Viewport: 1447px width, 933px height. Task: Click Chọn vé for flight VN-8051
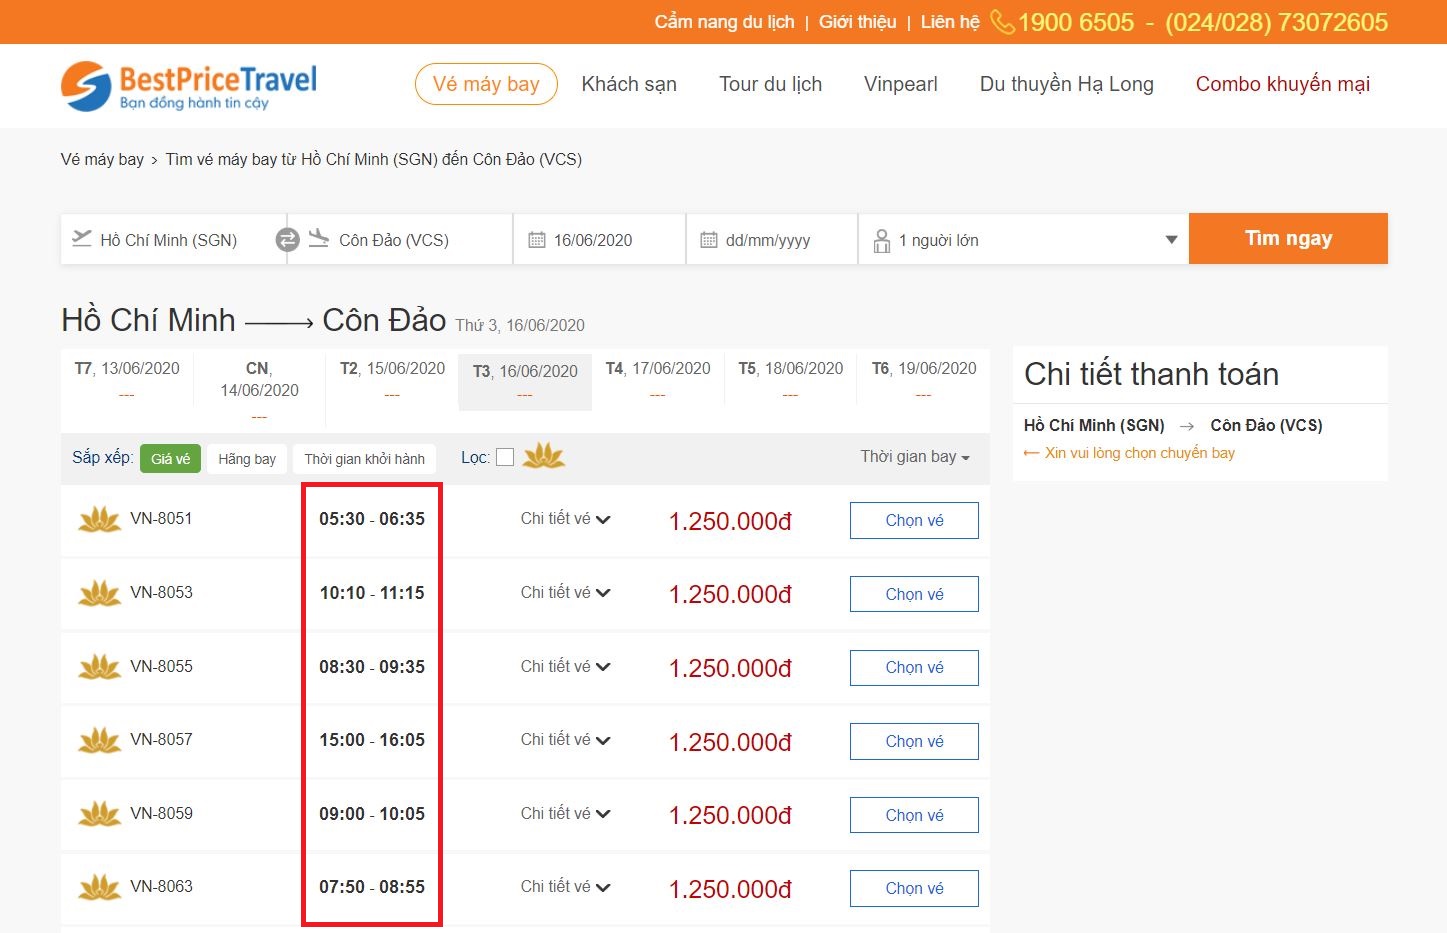pyautogui.click(x=914, y=520)
